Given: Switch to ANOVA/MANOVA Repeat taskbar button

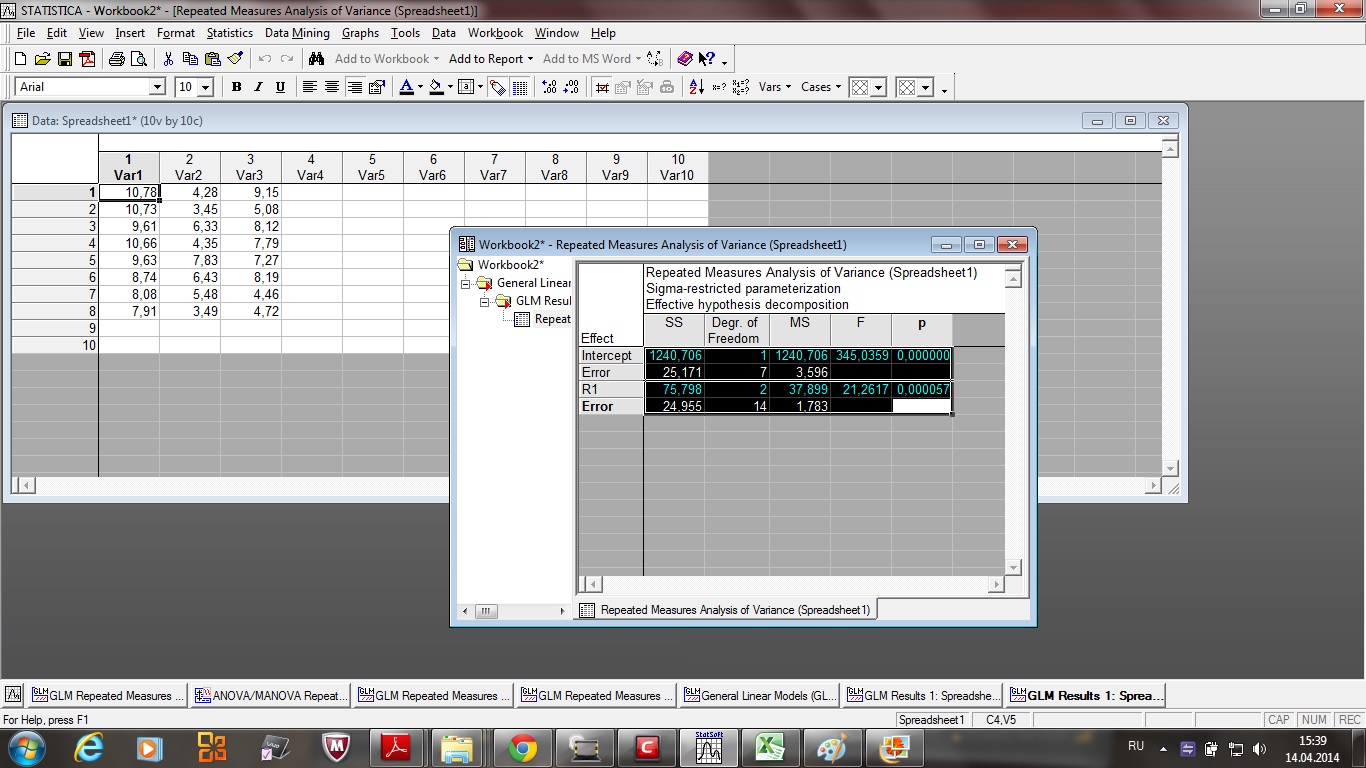Looking at the screenshot, I should click(270, 695).
